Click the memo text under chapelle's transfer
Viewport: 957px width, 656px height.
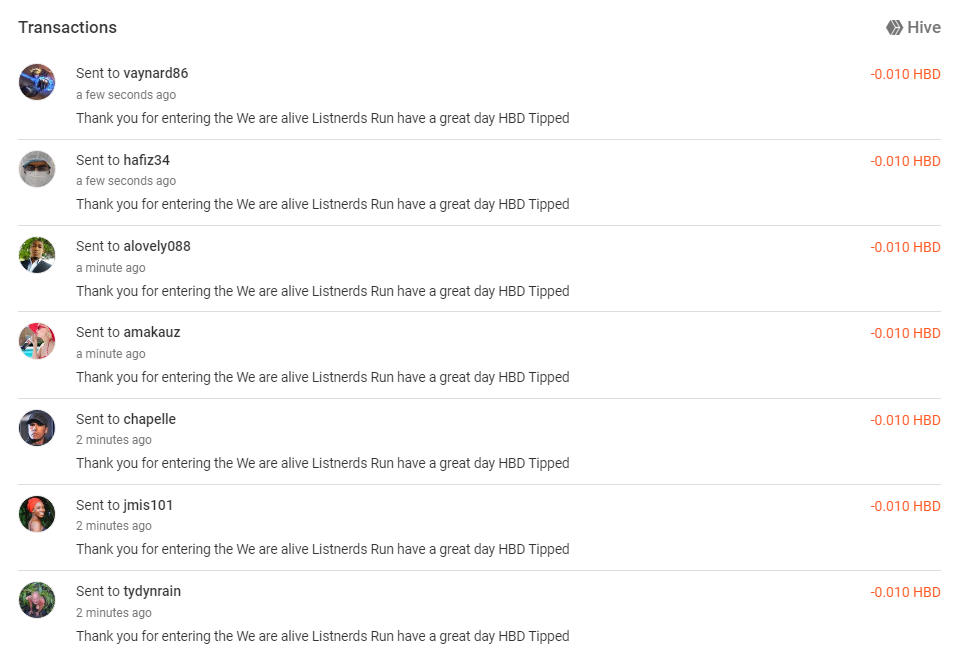[x=322, y=463]
